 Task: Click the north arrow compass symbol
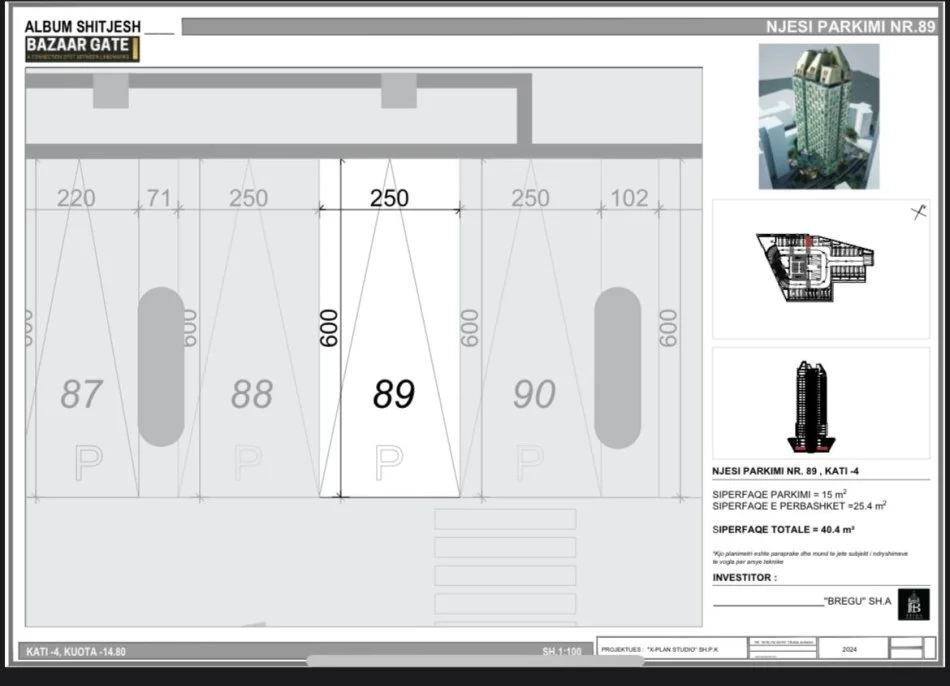click(918, 212)
